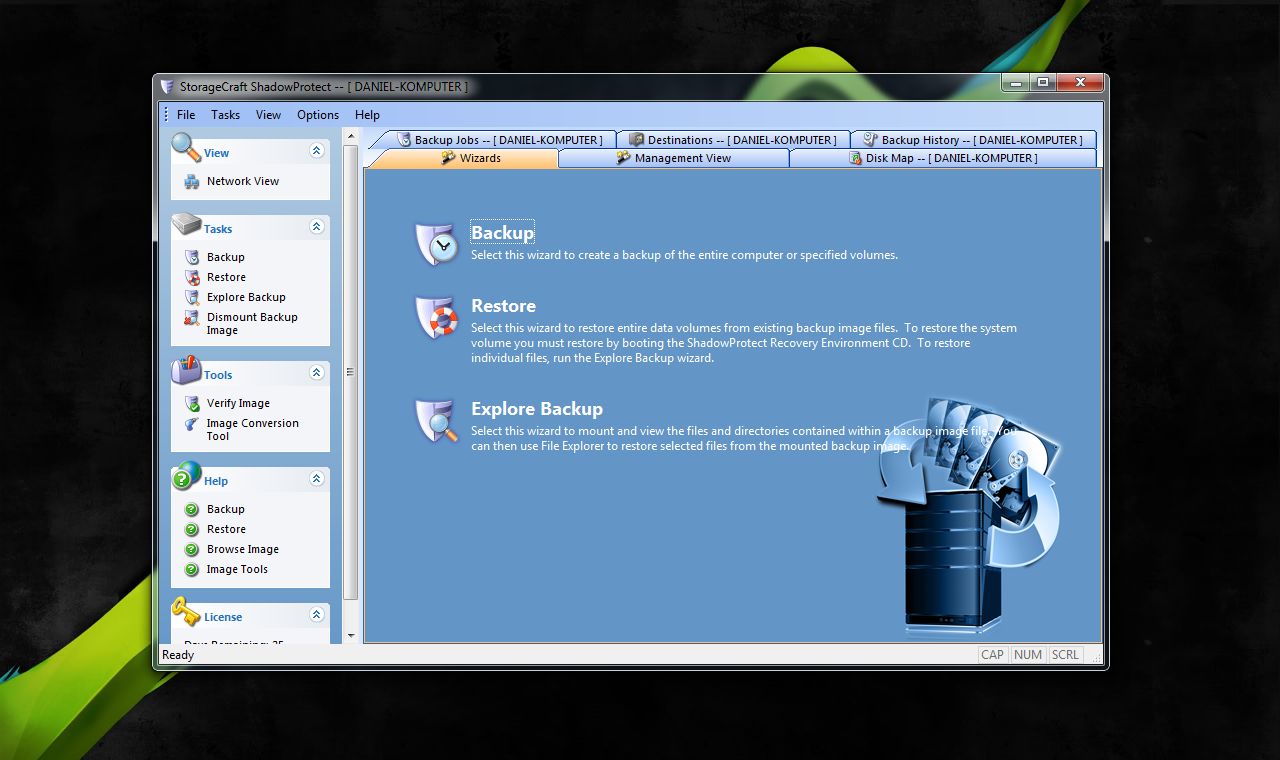
Task: Click the Explore Backup icon under Tasks
Action: (x=192, y=297)
